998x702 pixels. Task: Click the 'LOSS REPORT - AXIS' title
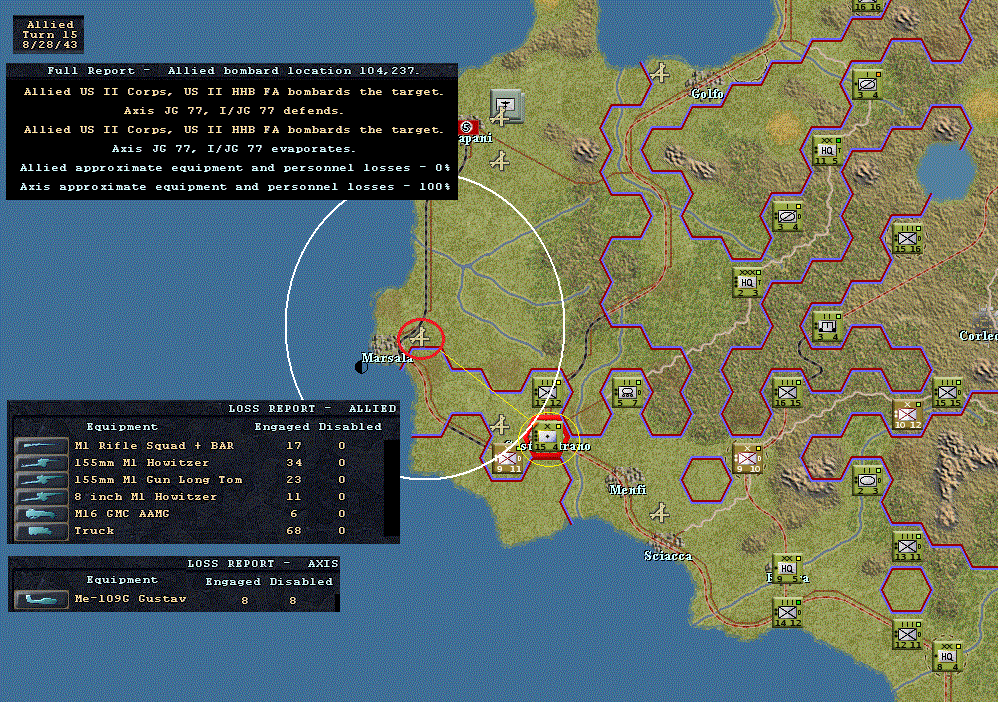click(x=262, y=564)
